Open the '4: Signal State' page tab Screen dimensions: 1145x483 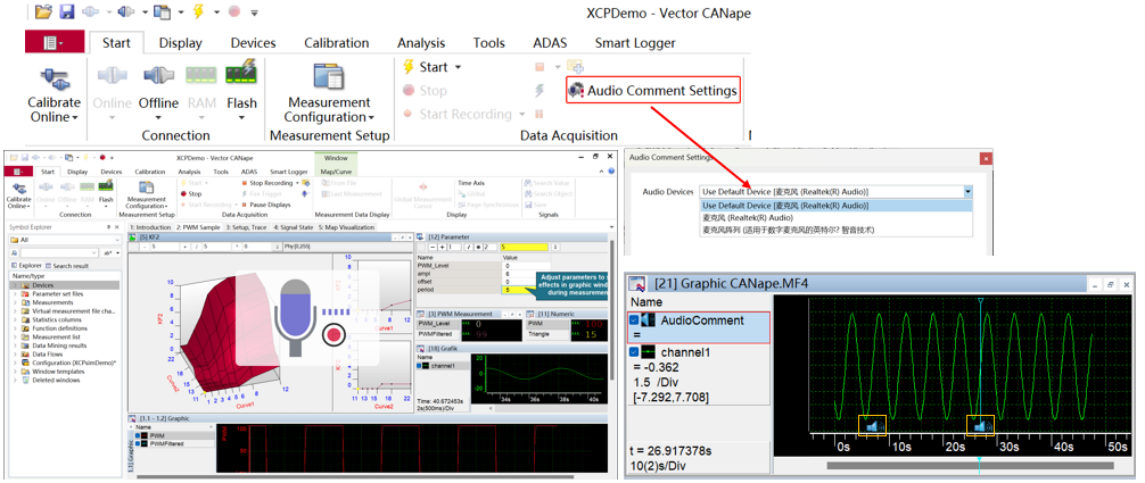[x=294, y=227]
